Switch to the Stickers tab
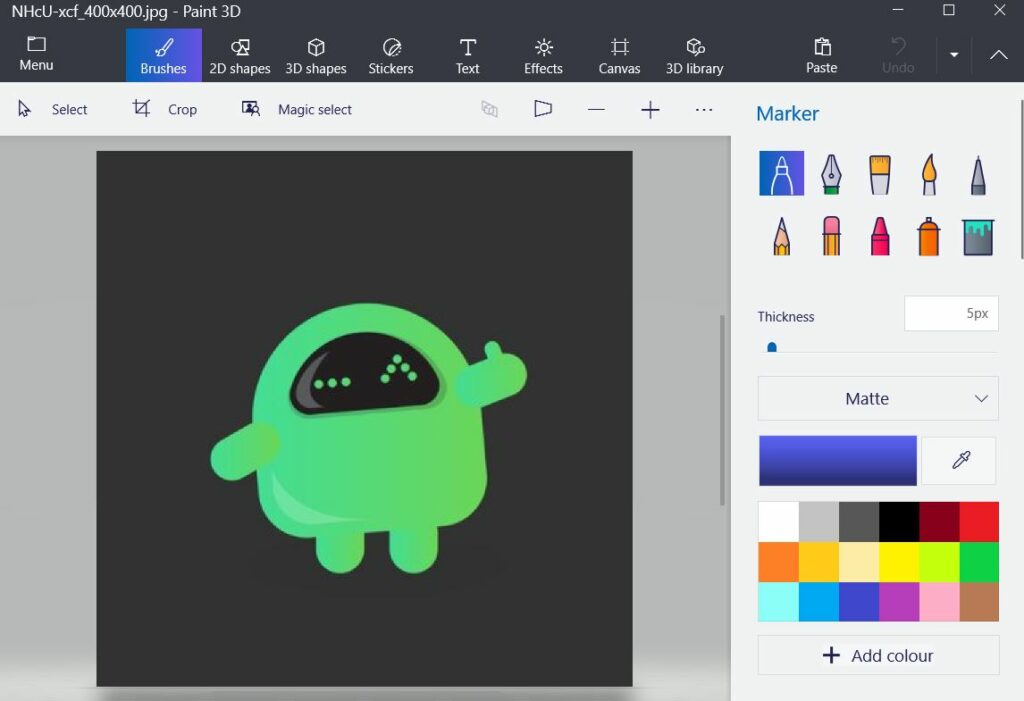The image size is (1024, 701). [x=390, y=55]
